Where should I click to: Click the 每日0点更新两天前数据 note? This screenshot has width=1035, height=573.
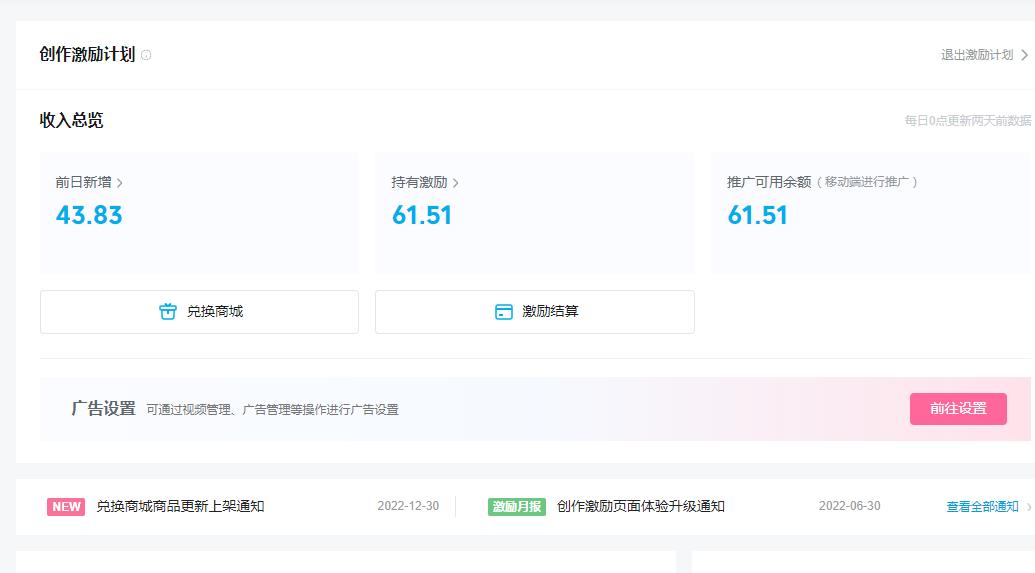point(968,120)
